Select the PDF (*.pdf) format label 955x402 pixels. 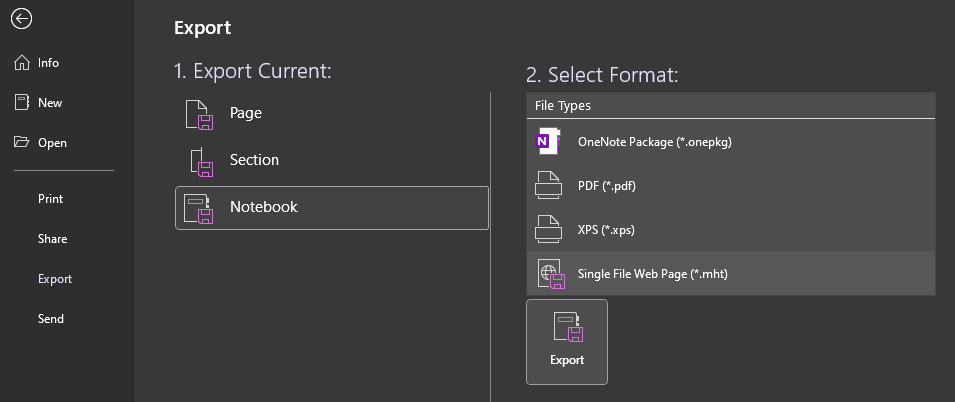coord(607,186)
